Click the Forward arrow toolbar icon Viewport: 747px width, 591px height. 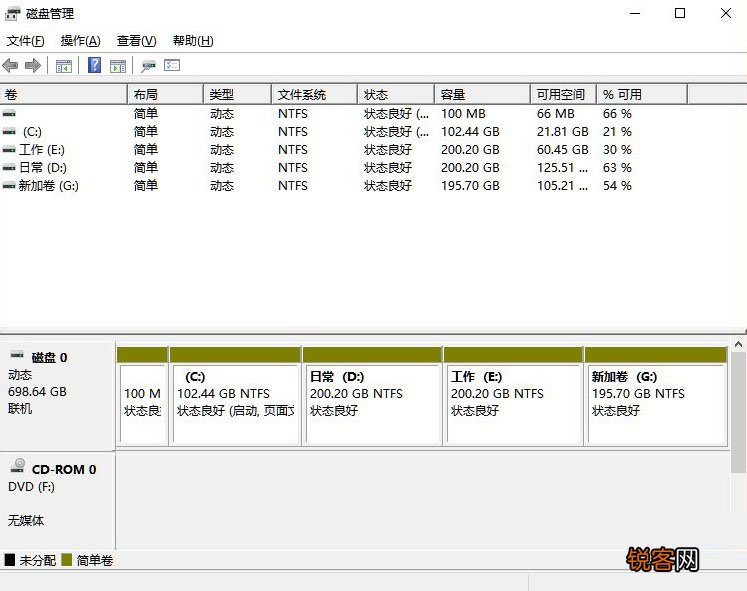(x=32, y=65)
